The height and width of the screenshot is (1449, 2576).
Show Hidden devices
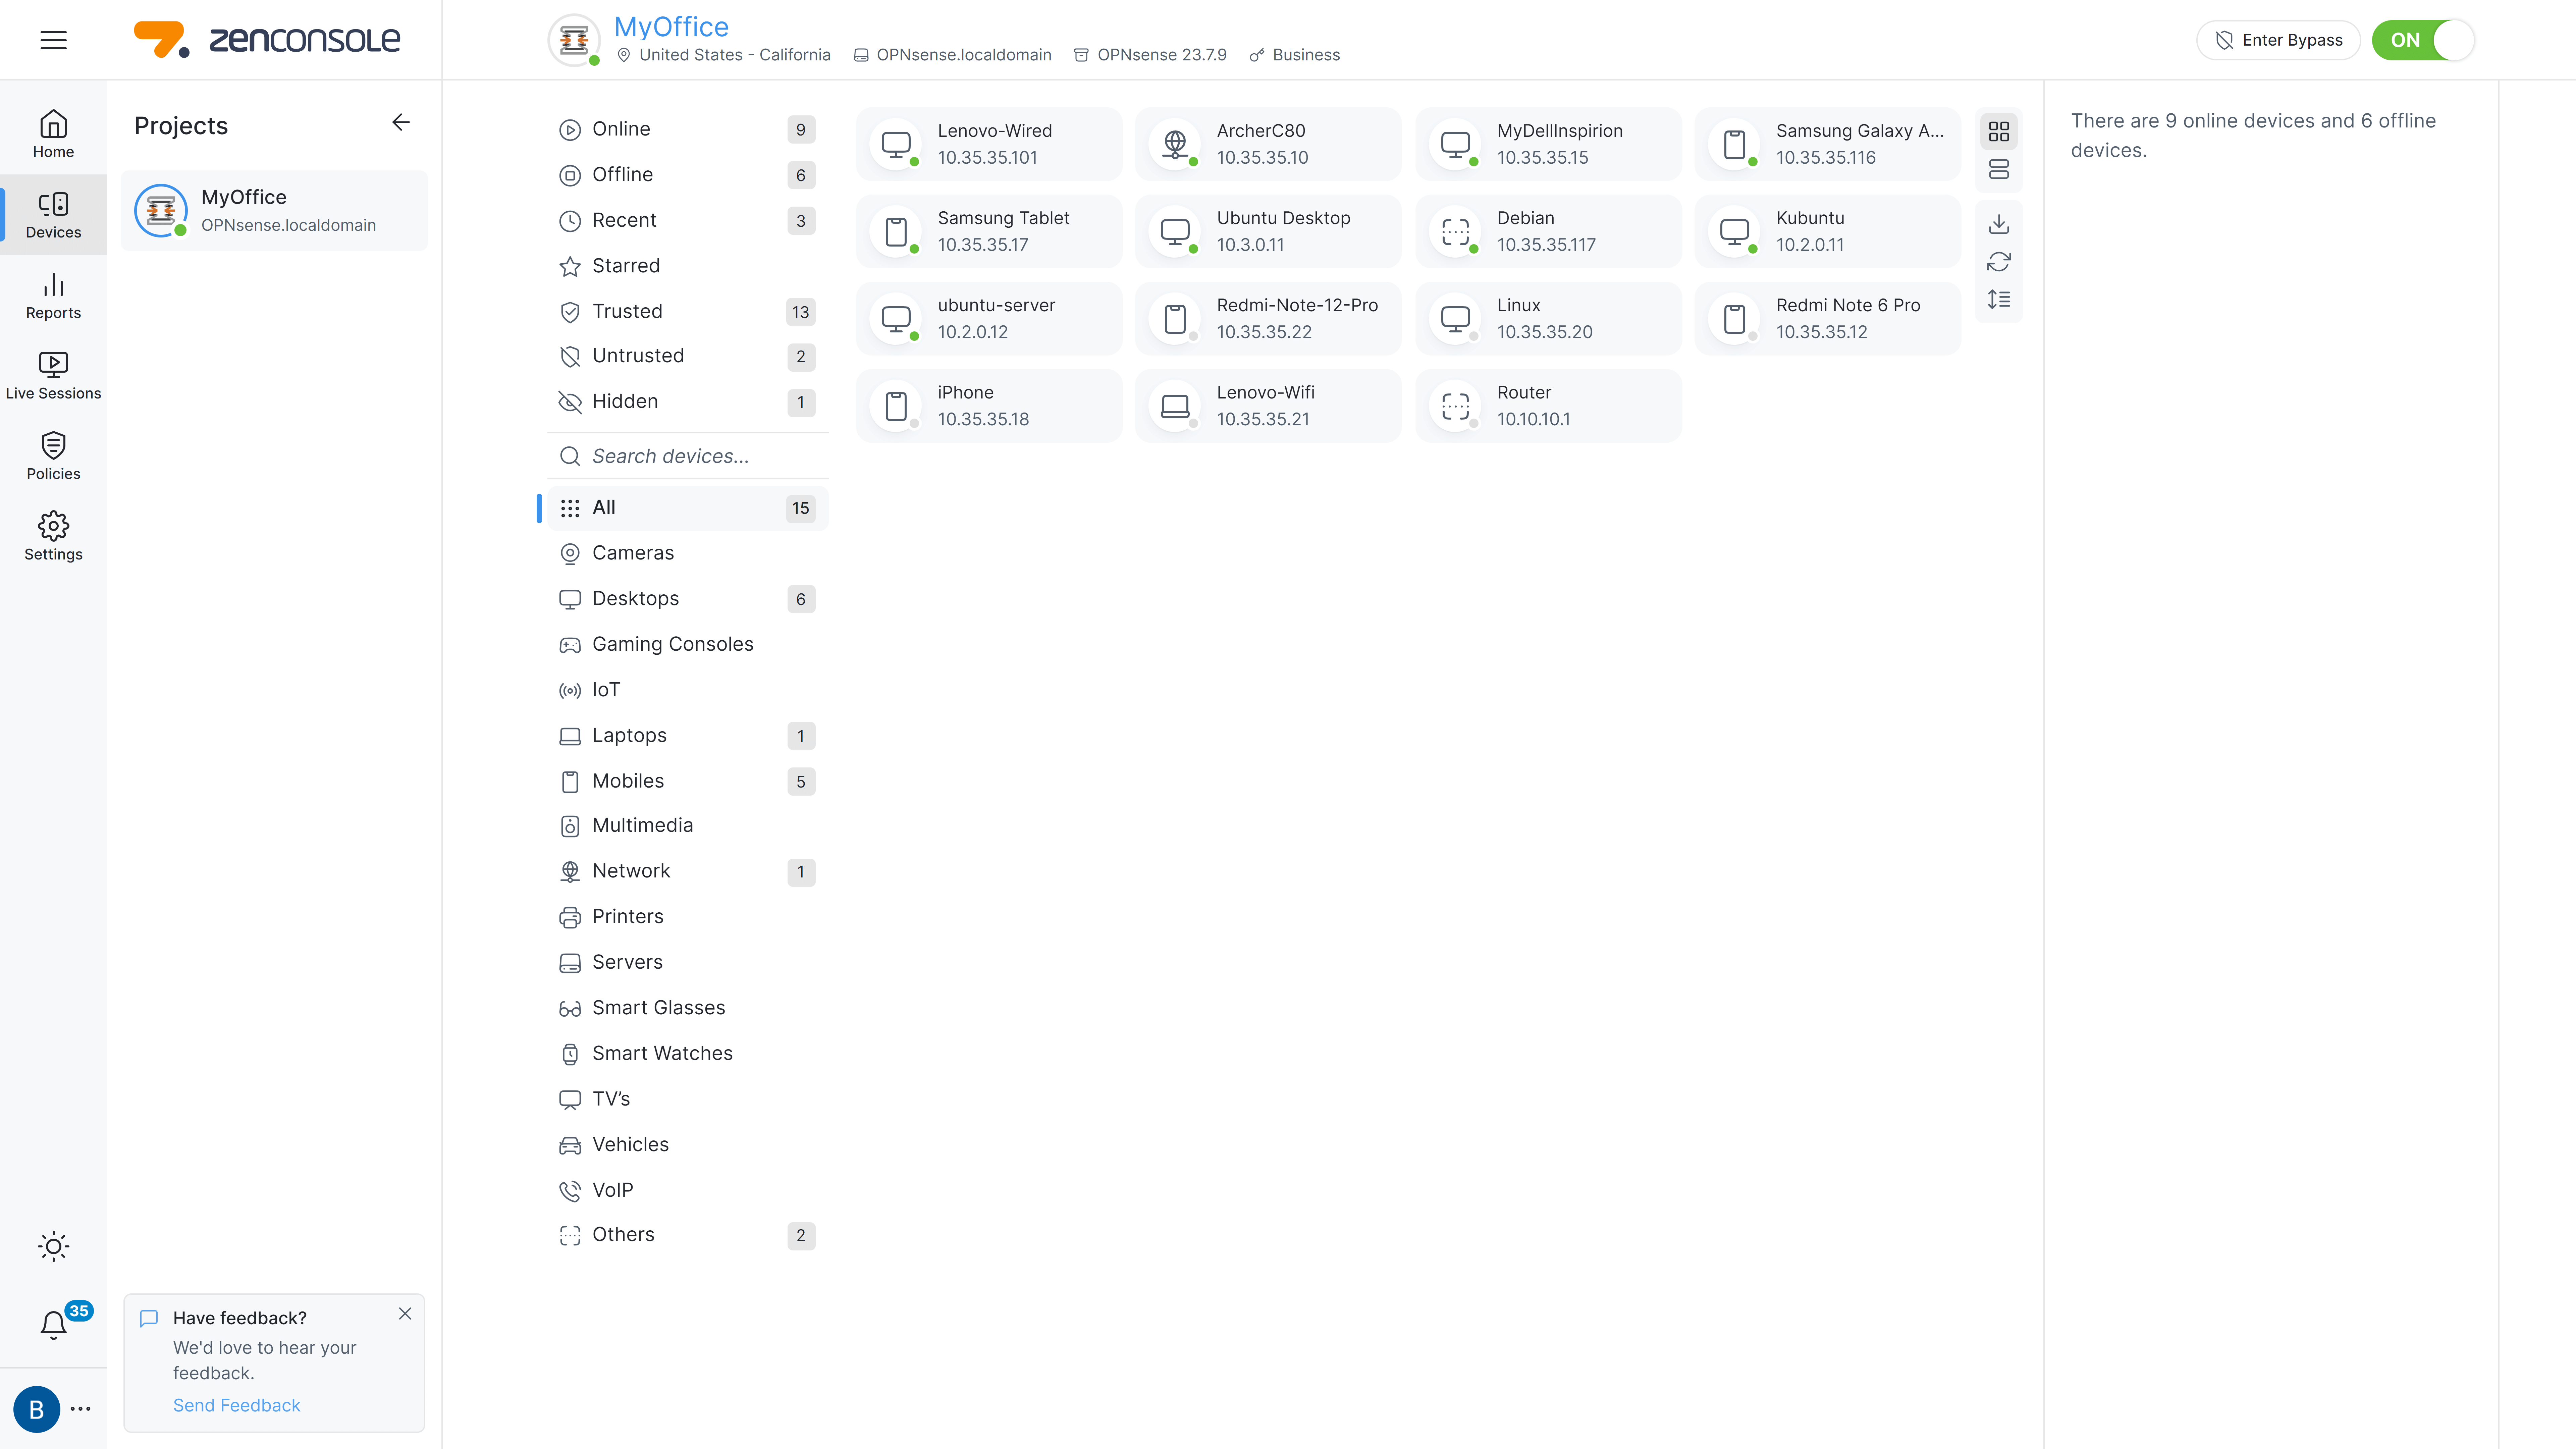click(688, 402)
